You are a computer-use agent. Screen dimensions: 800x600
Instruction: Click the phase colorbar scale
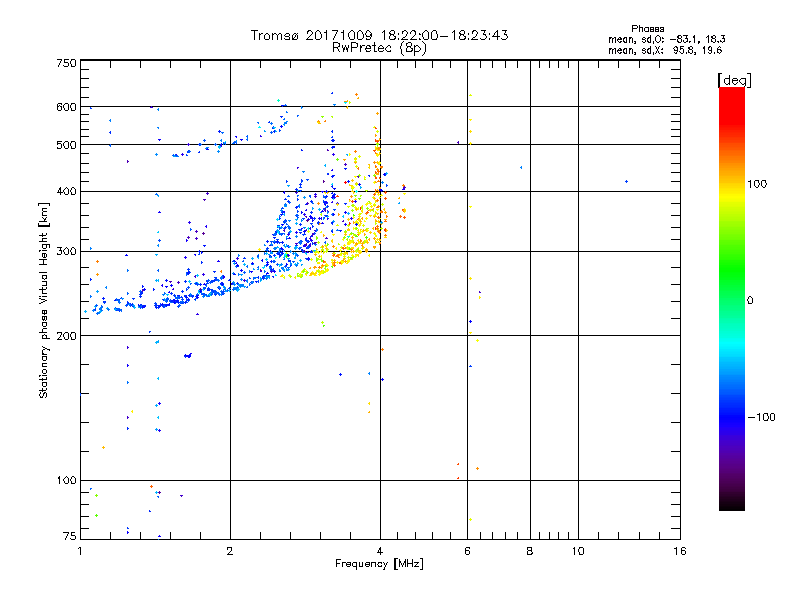tap(732, 298)
